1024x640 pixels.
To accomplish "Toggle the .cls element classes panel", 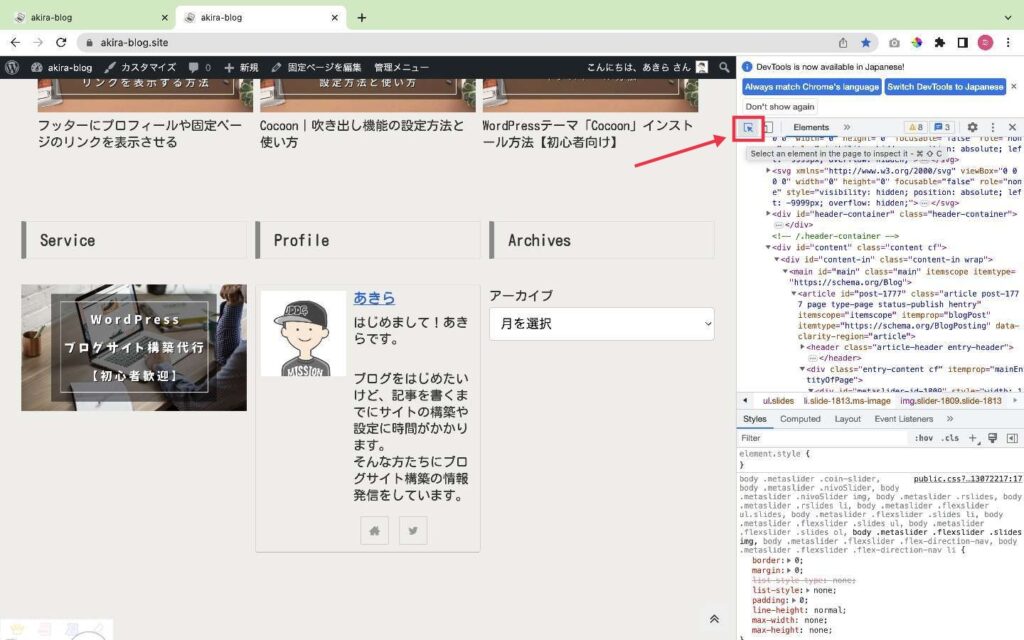I will (x=950, y=438).
